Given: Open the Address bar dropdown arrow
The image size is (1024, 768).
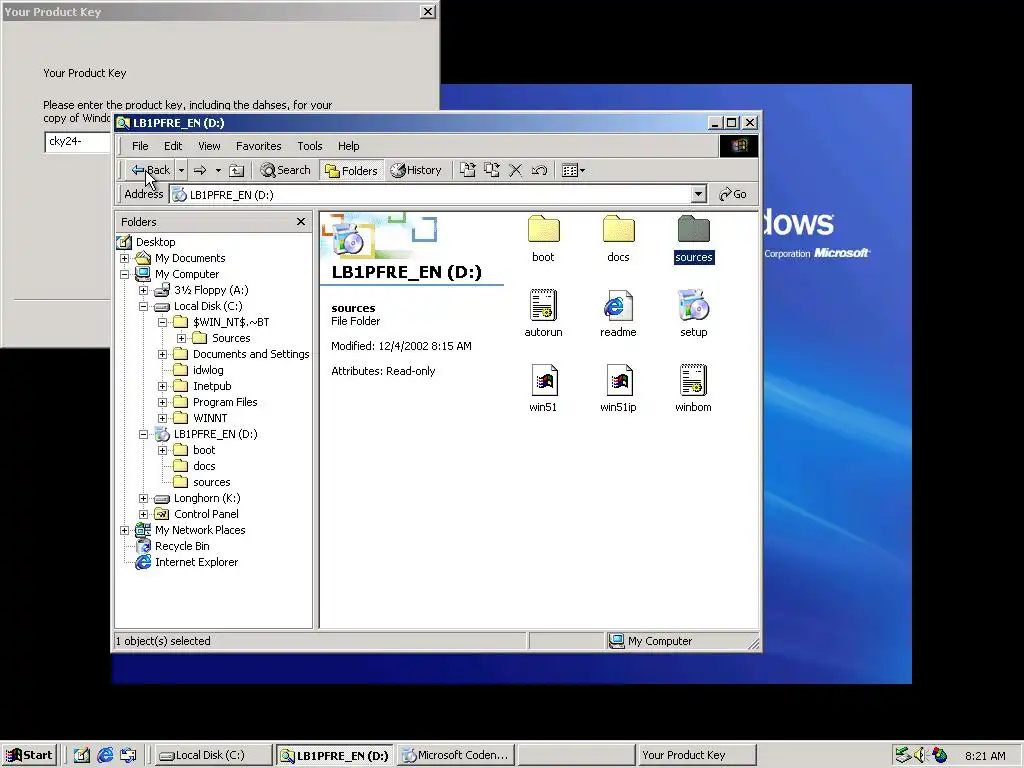Looking at the screenshot, I should (x=698, y=195).
